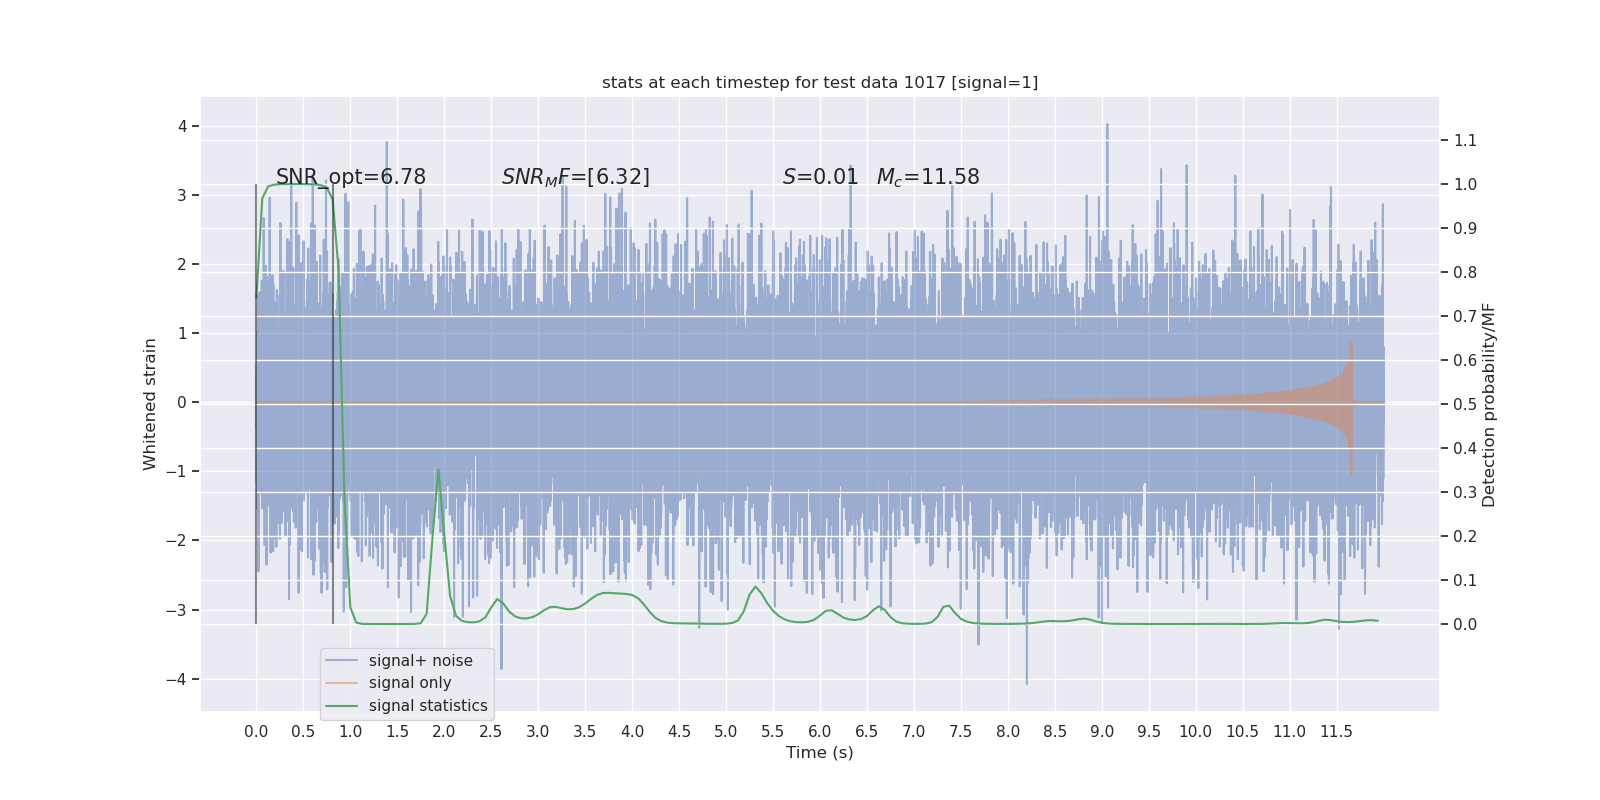Click the green statistics spike near 2.0 s
This screenshot has height=800, width=1600.
point(438,472)
